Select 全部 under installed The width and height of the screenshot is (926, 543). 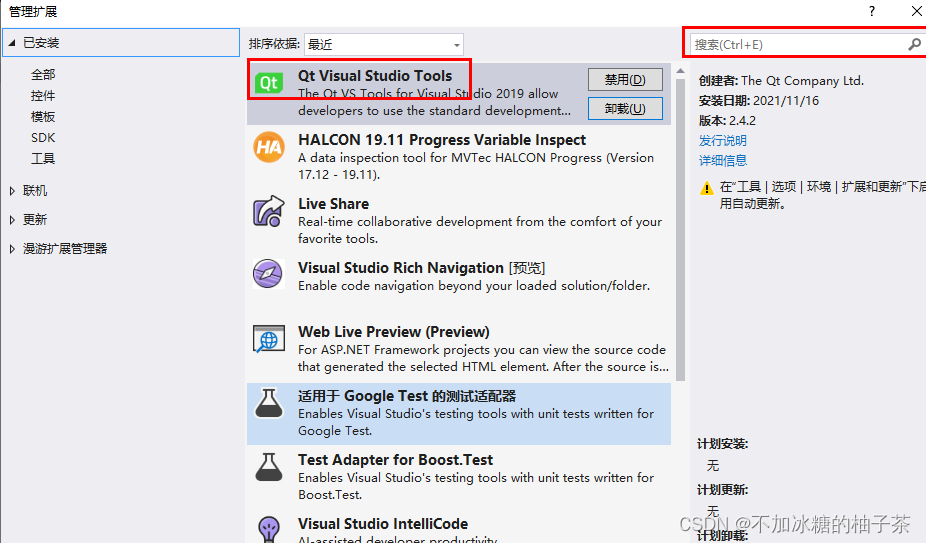coord(43,74)
